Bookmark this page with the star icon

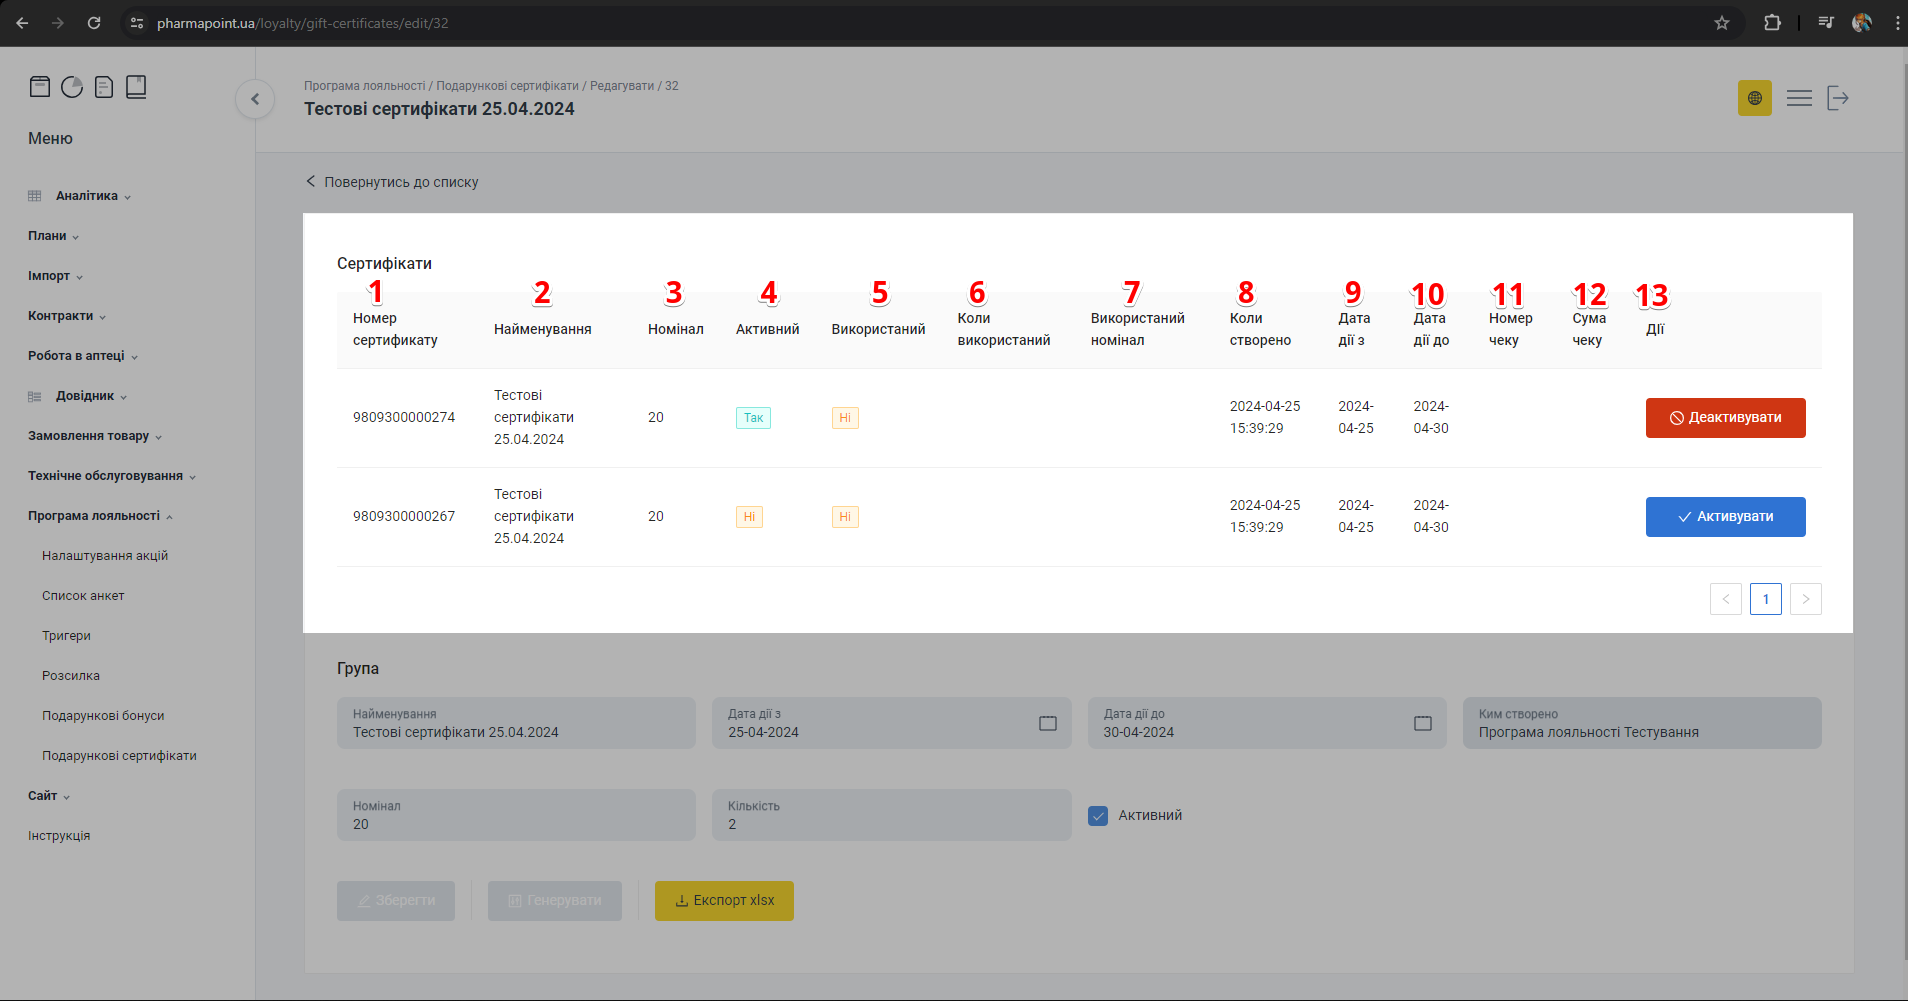coord(1722,23)
